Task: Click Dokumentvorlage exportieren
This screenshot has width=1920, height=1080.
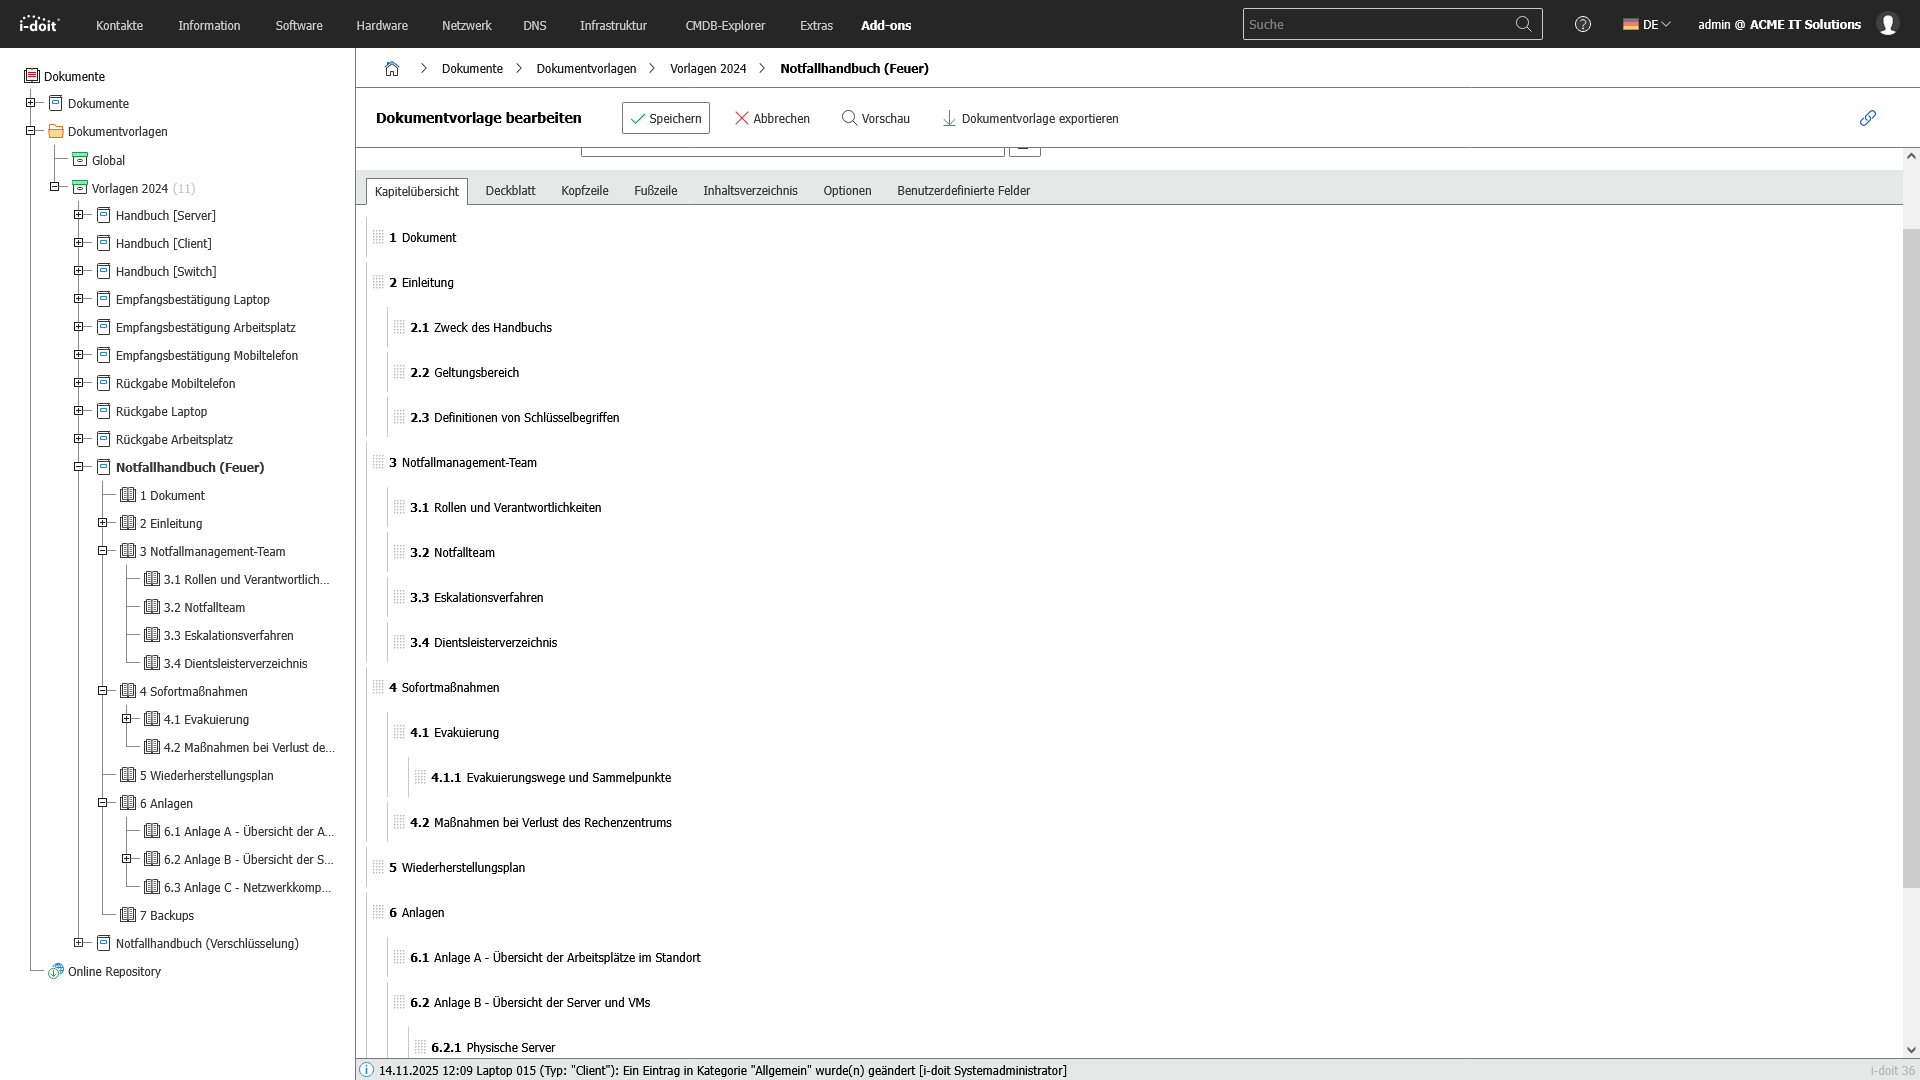Action: [1030, 118]
